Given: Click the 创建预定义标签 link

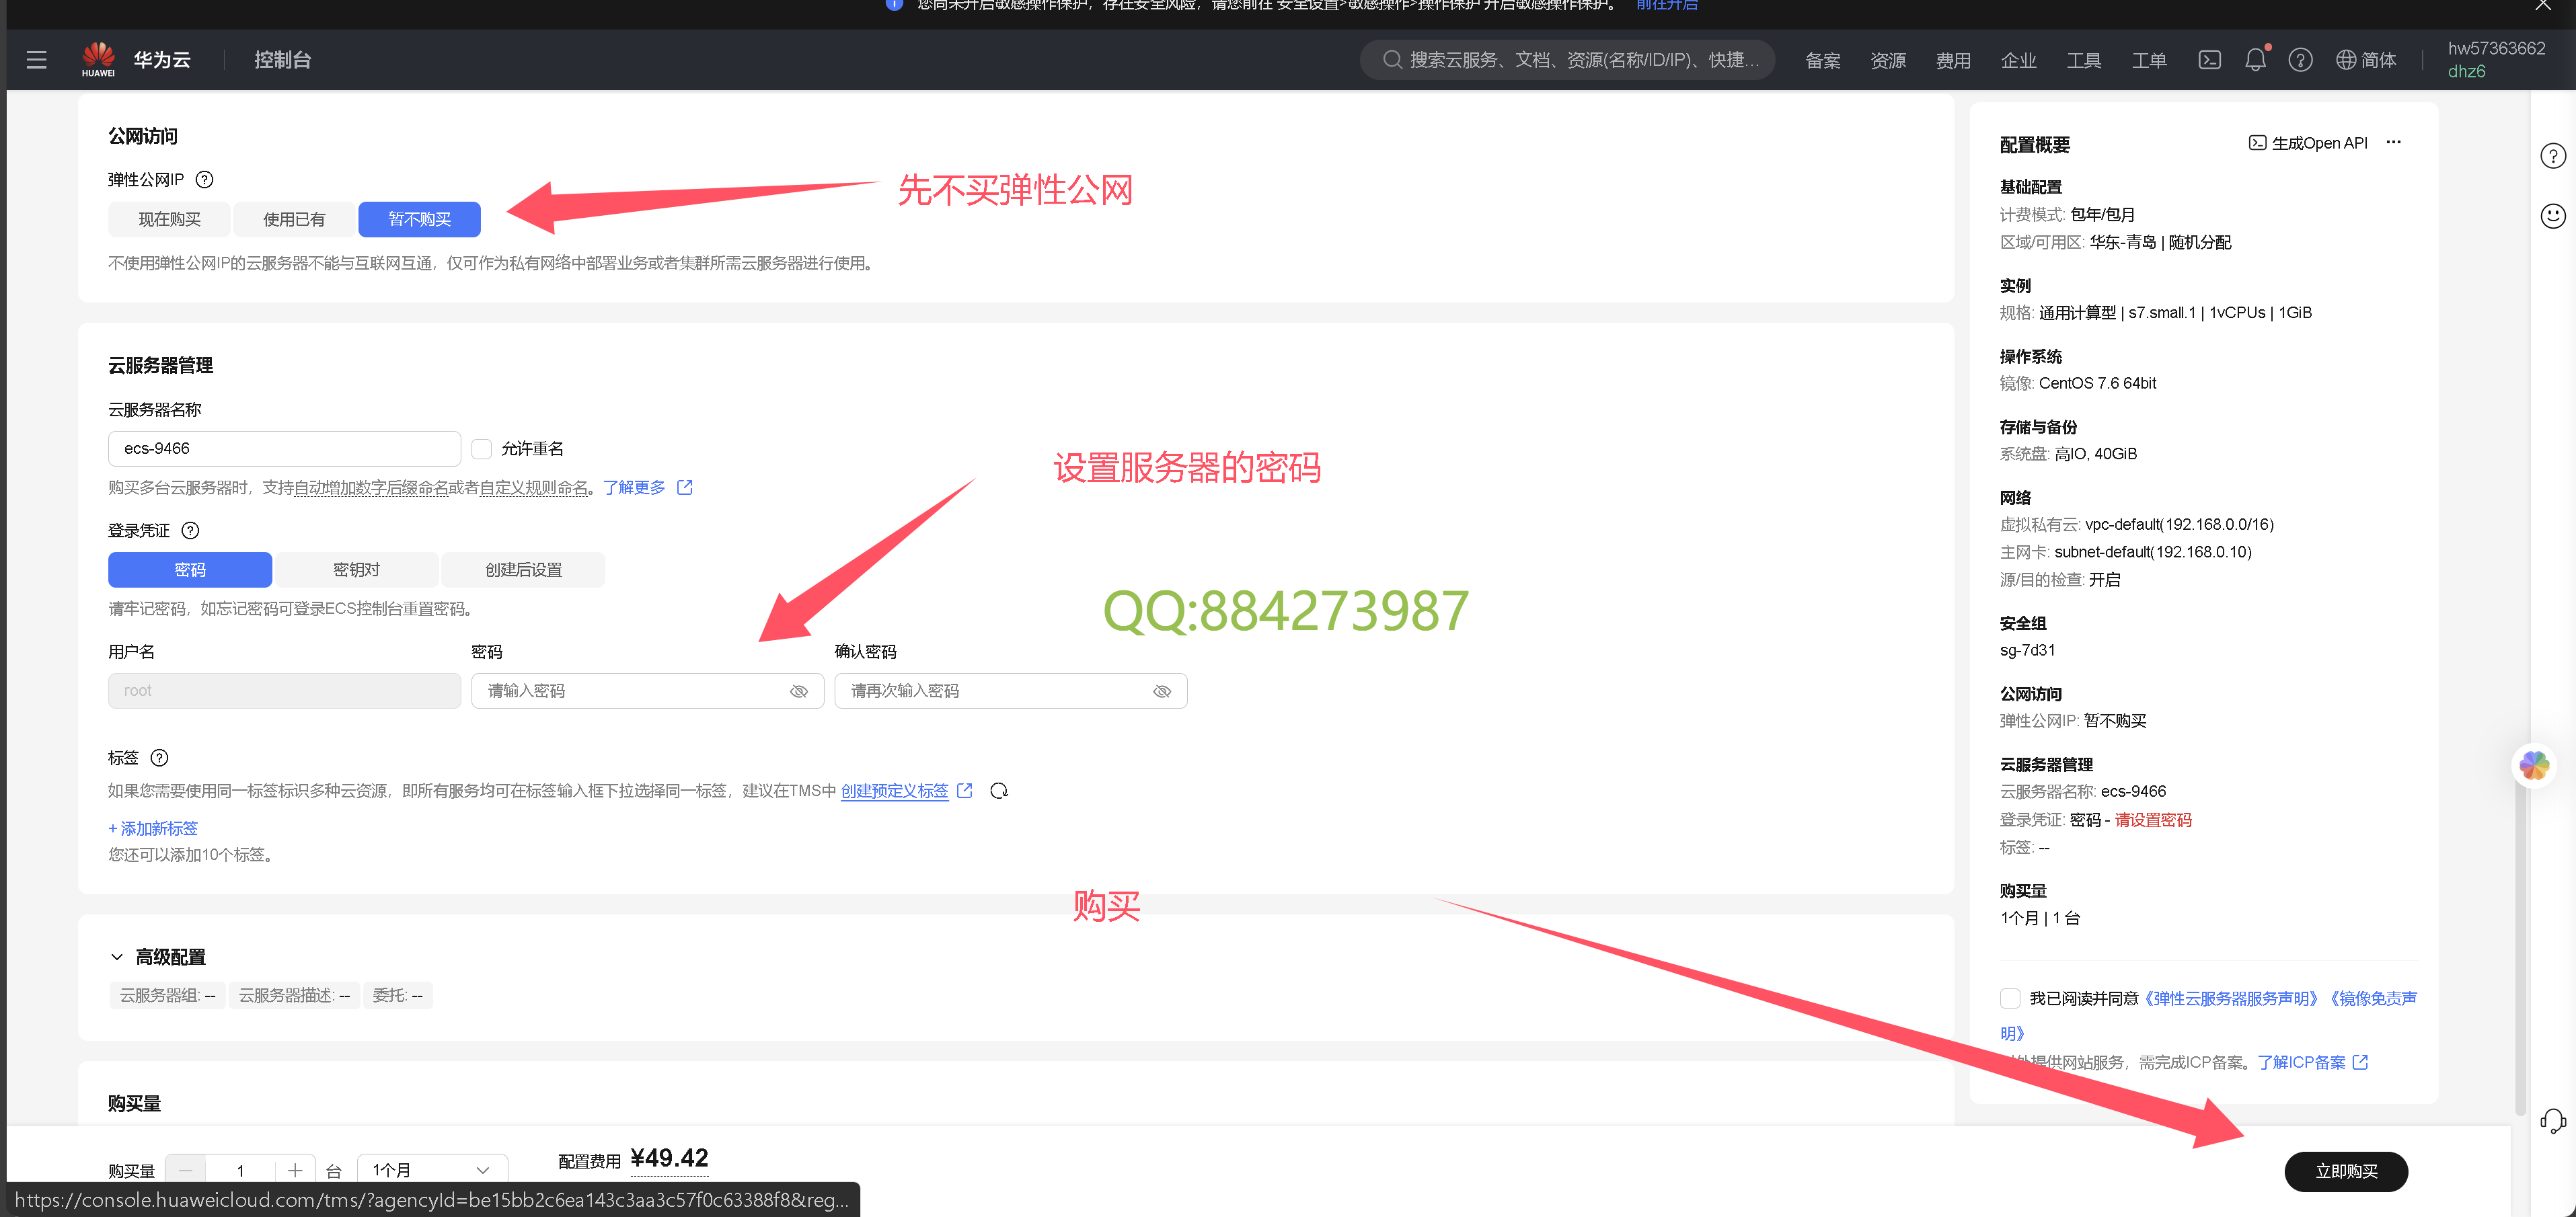Looking at the screenshot, I should [x=894, y=791].
